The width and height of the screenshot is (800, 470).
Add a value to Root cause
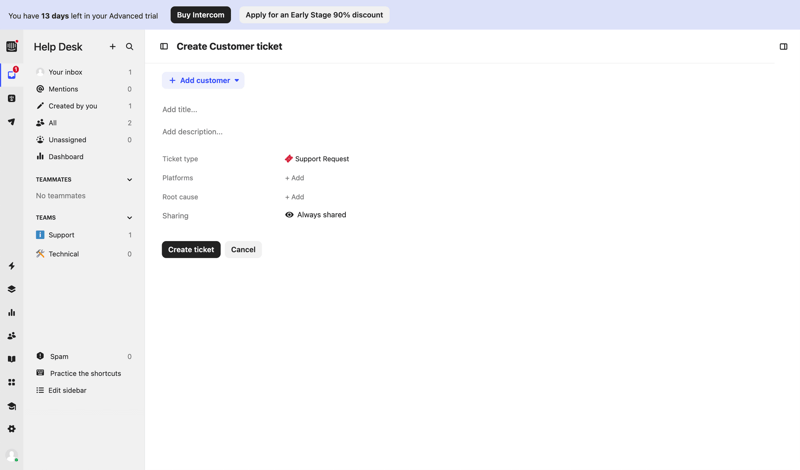(x=294, y=196)
